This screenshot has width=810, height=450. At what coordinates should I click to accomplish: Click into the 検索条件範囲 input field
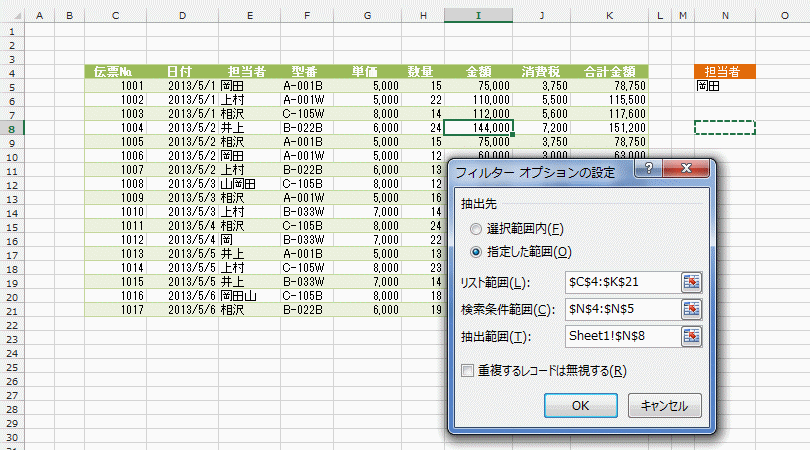click(620, 309)
